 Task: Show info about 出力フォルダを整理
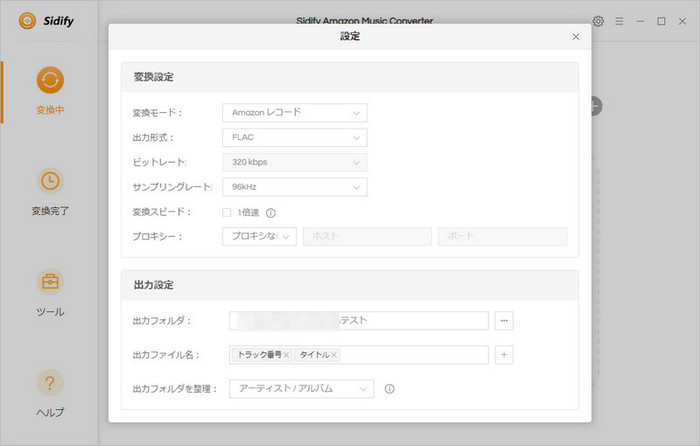click(389, 389)
